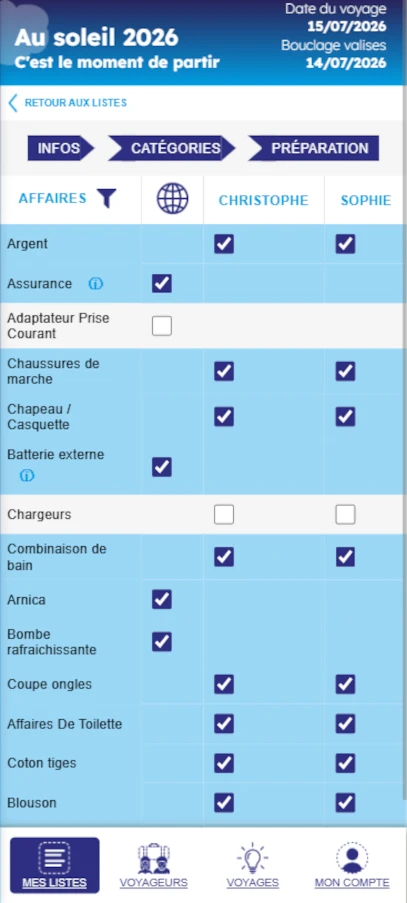Click the filter funnel icon beside Affaires
407x903 pixels.
[106, 199]
